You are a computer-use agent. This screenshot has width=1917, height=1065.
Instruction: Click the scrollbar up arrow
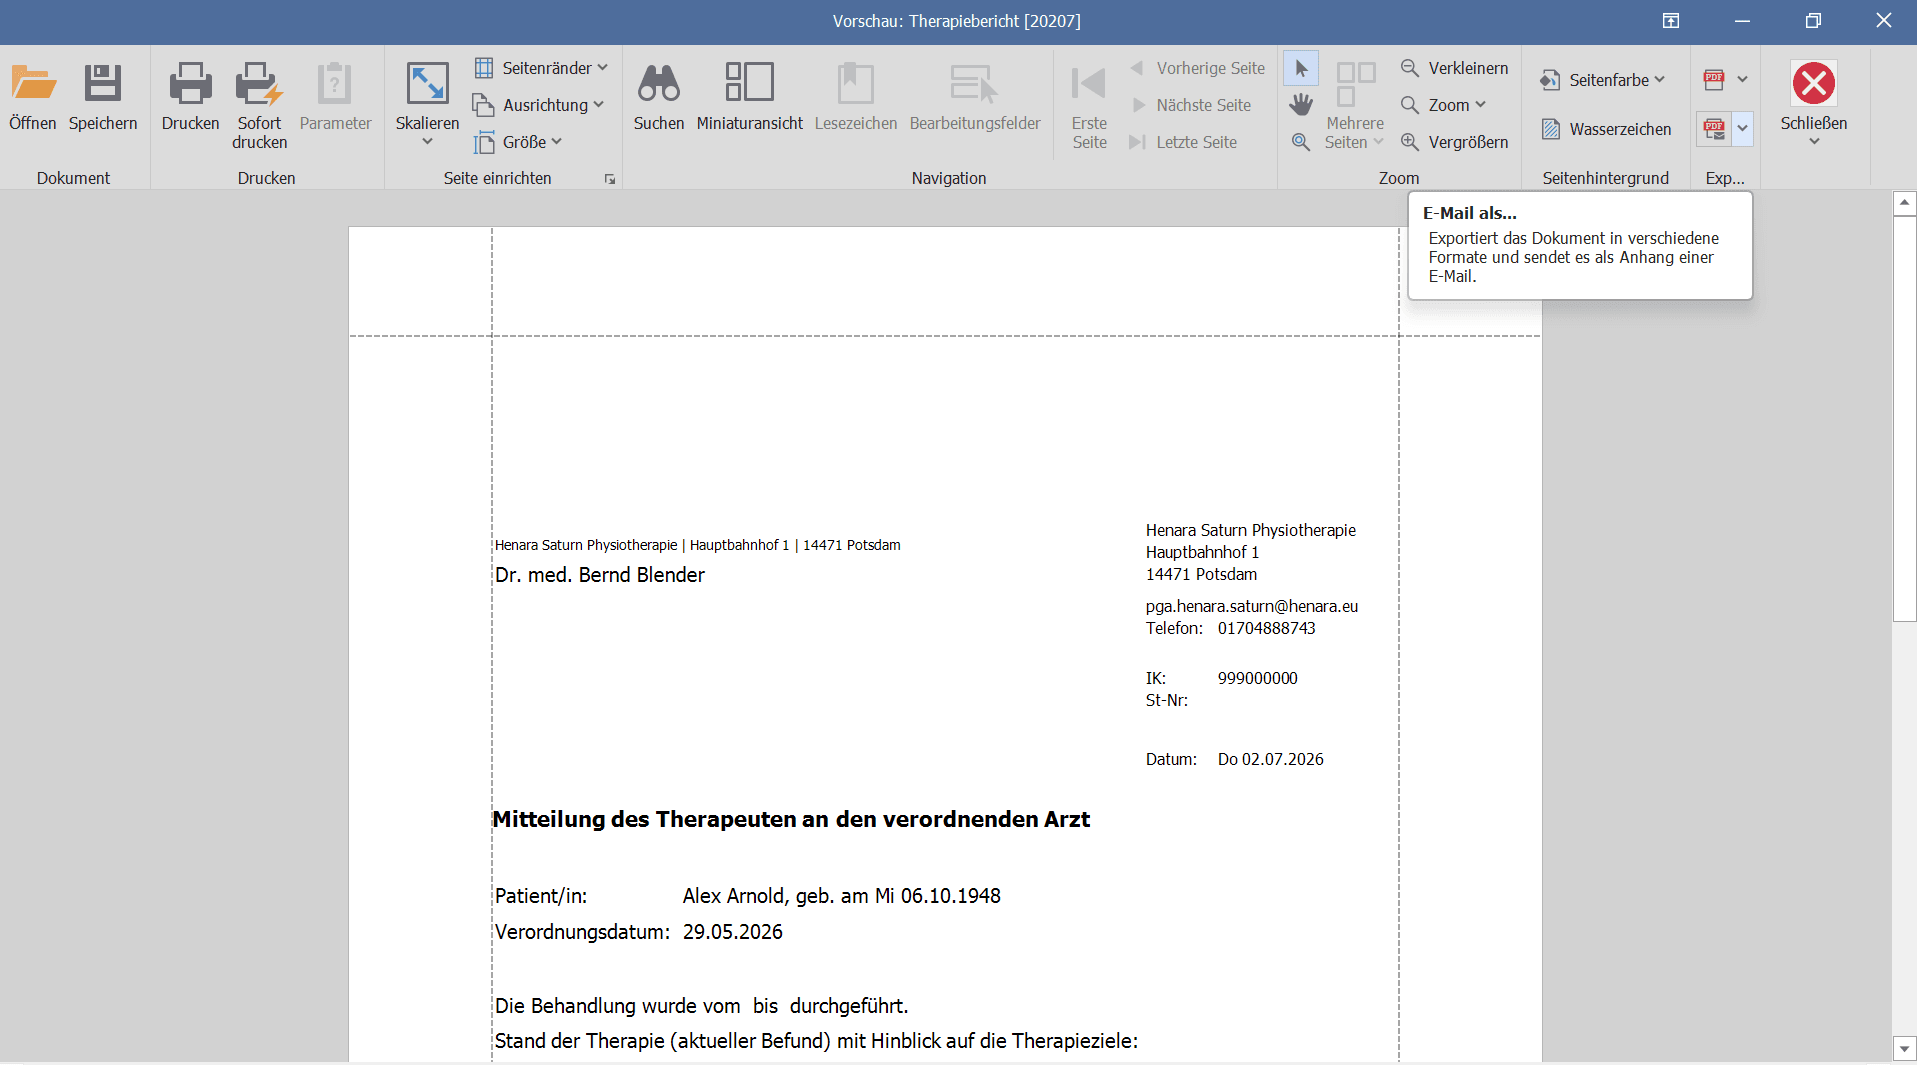pyautogui.click(x=1905, y=202)
